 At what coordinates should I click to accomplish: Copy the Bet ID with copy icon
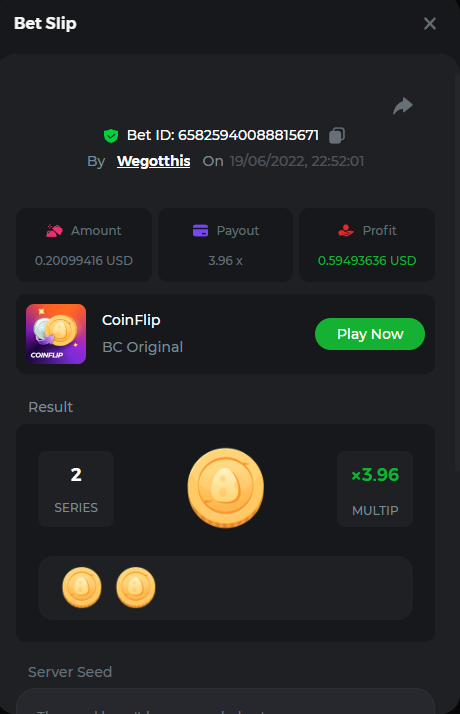pyautogui.click(x=337, y=135)
